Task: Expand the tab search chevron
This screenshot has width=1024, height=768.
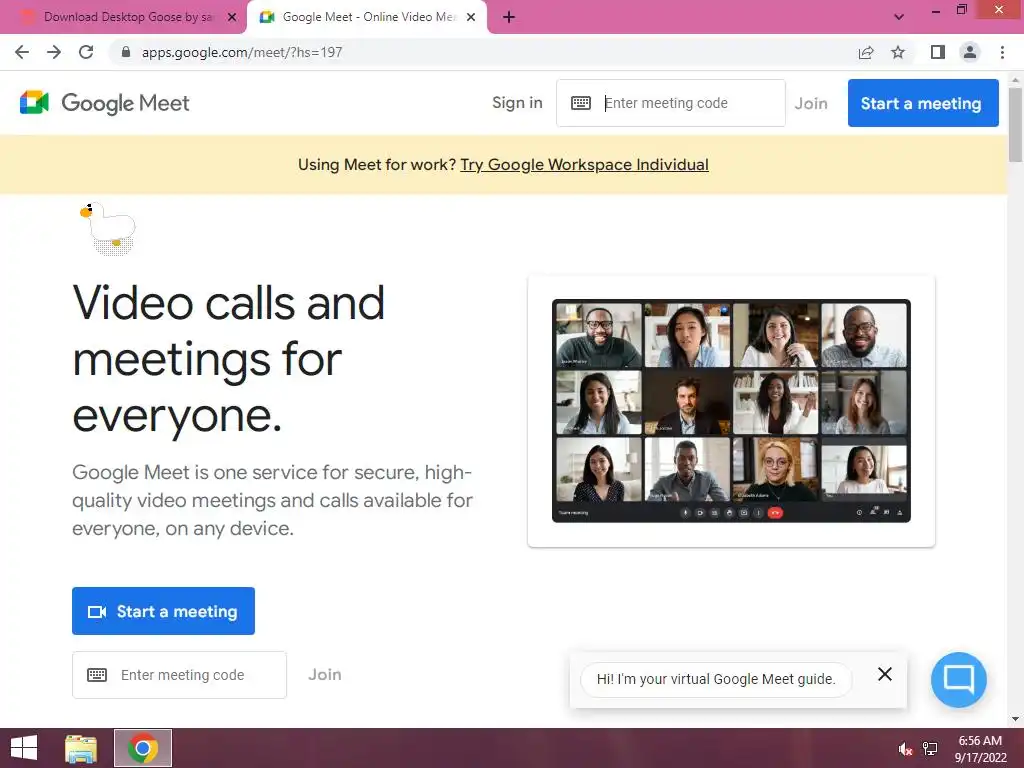Action: tap(899, 17)
